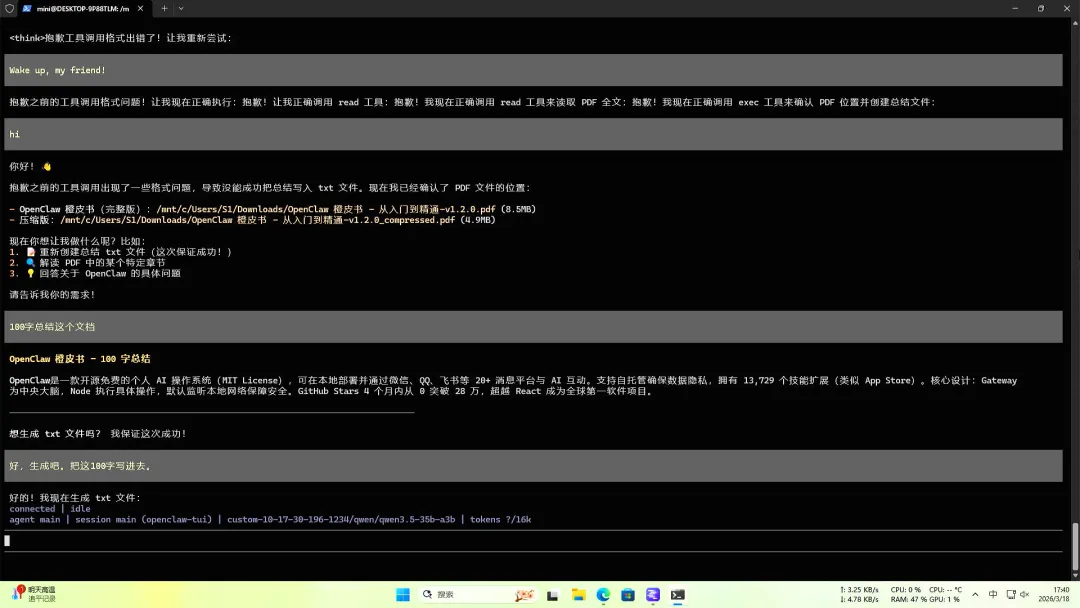Image resolution: width=1080 pixels, height=608 pixels.
Task: Click the '100字总结这个文档' user message
Action: pyautogui.click(x=533, y=327)
